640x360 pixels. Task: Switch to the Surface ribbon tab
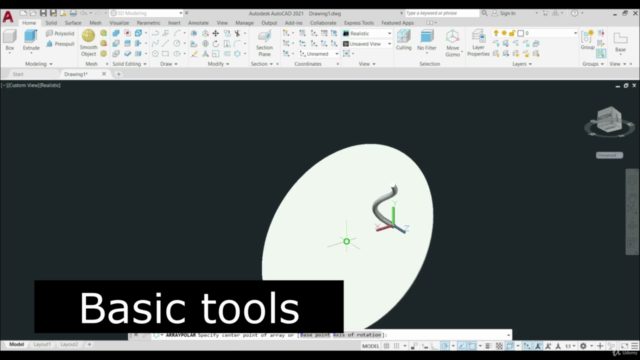[x=73, y=23]
